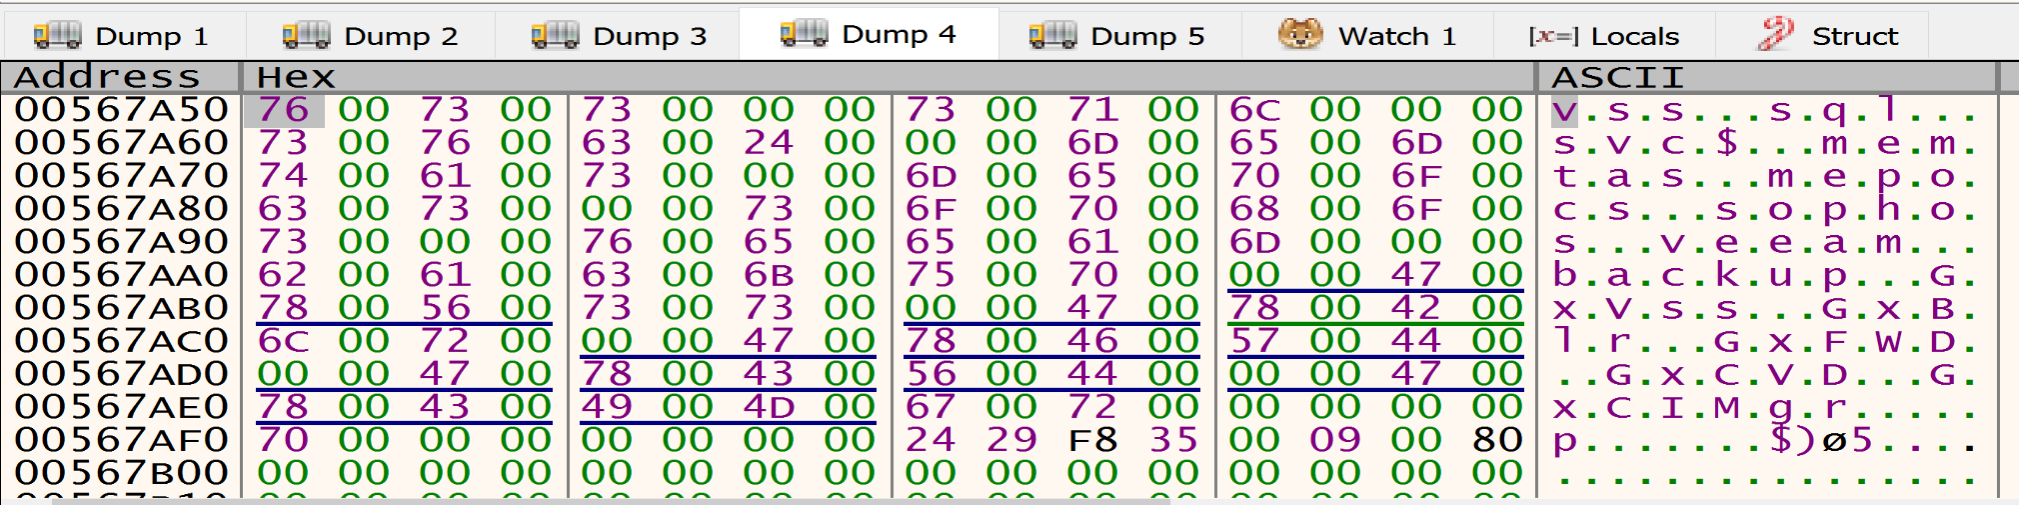The width and height of the screenshot is (2019, 505).
Task: Click the active Dump 4 tab icon
Action: [803, 35]
